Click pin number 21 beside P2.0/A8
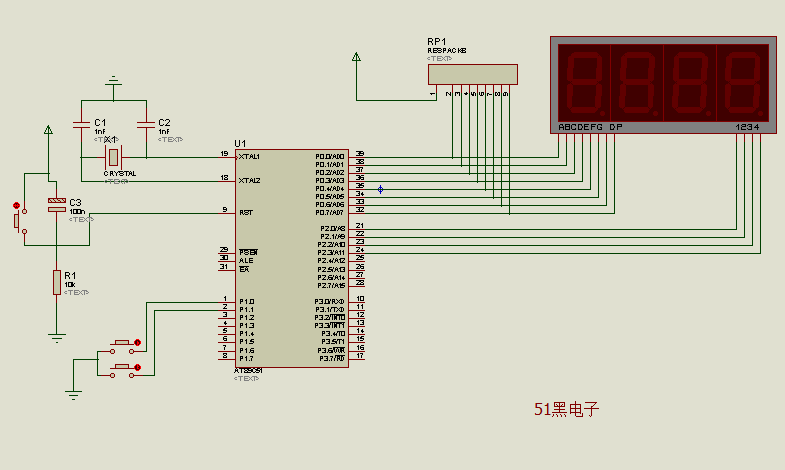 pos(360,226)
